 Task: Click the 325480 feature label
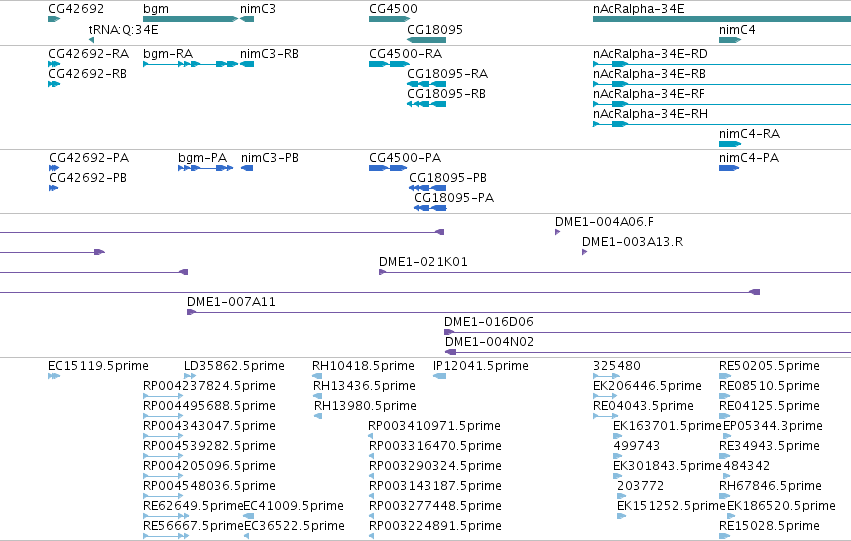click(x=617, y=366)
